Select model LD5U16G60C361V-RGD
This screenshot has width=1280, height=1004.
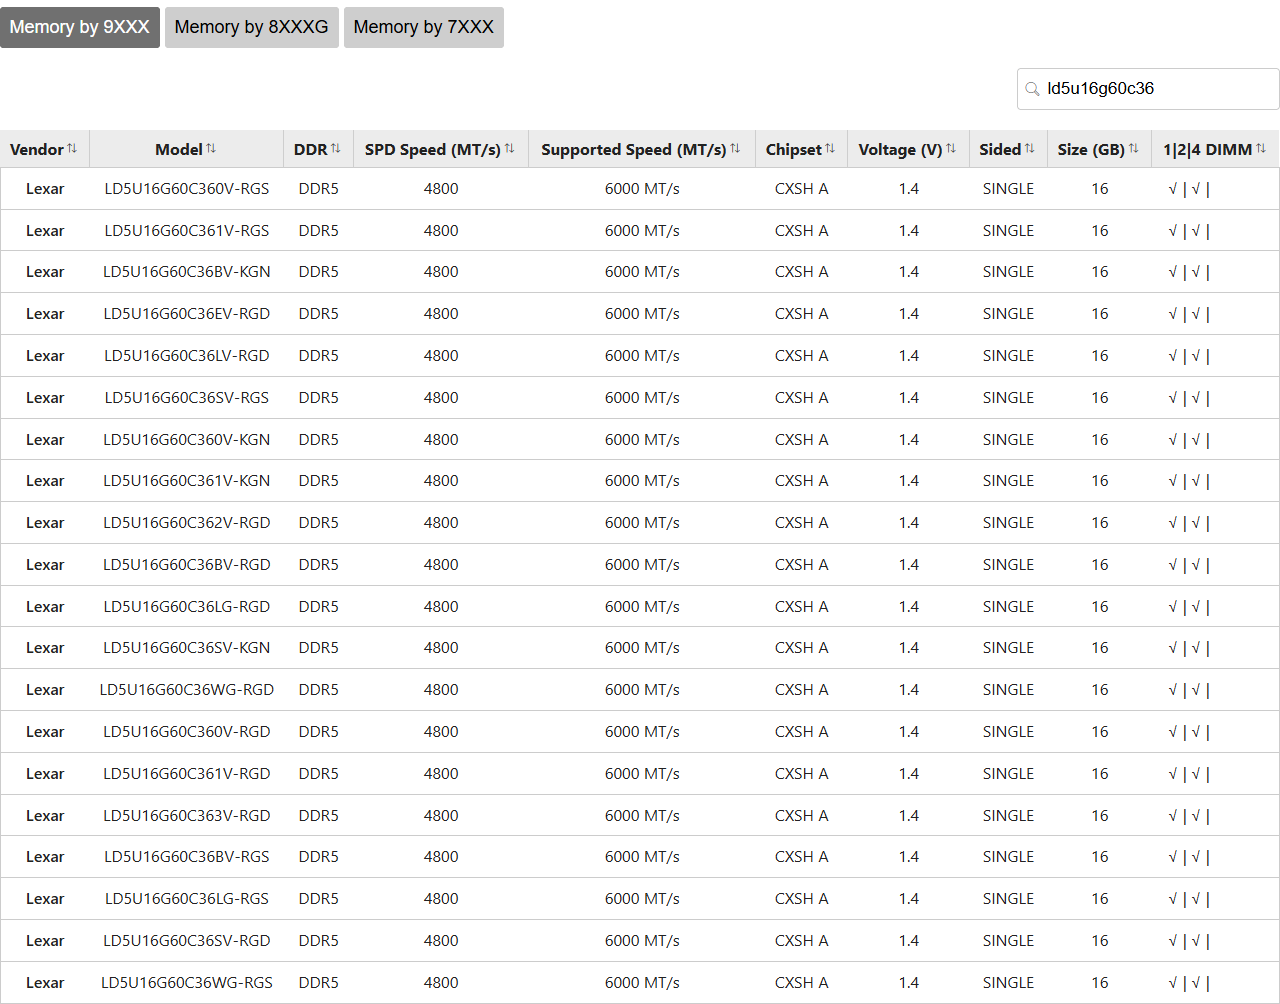tap(187, 774)
